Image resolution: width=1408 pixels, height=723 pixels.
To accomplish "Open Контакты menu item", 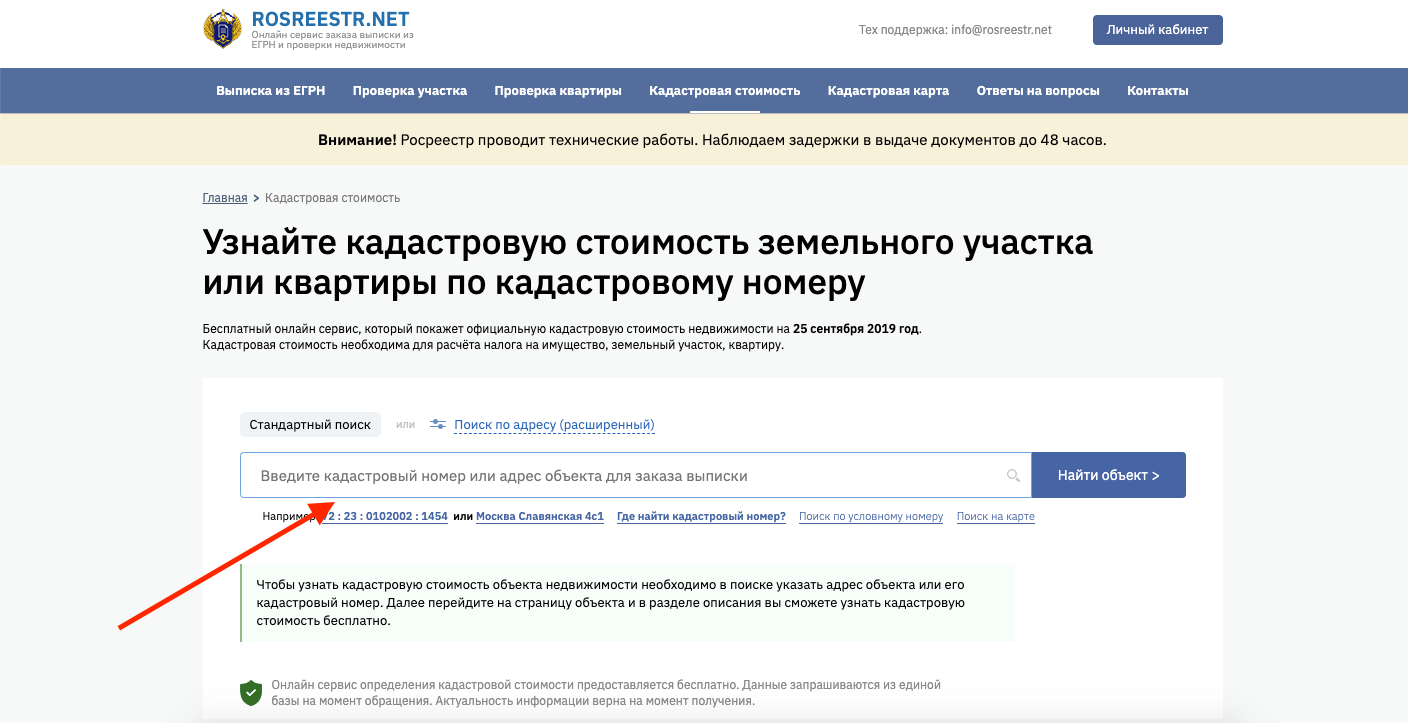I will tap(1157, 91).
